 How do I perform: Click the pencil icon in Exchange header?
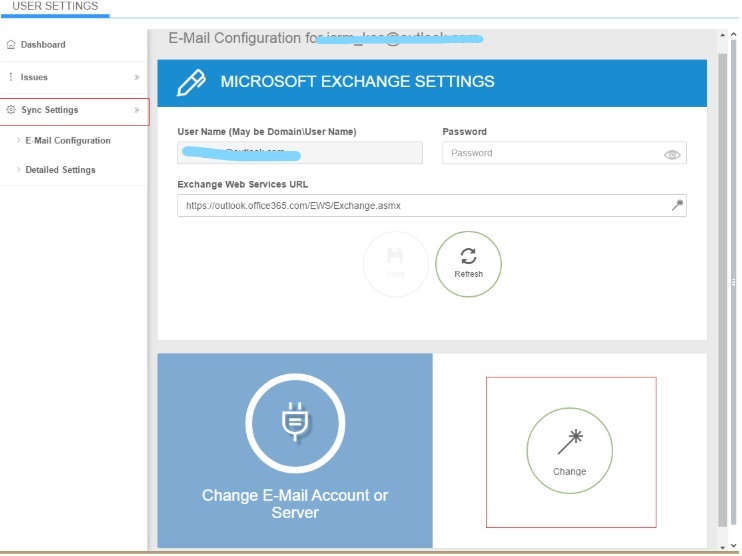[x=191, y=82]
